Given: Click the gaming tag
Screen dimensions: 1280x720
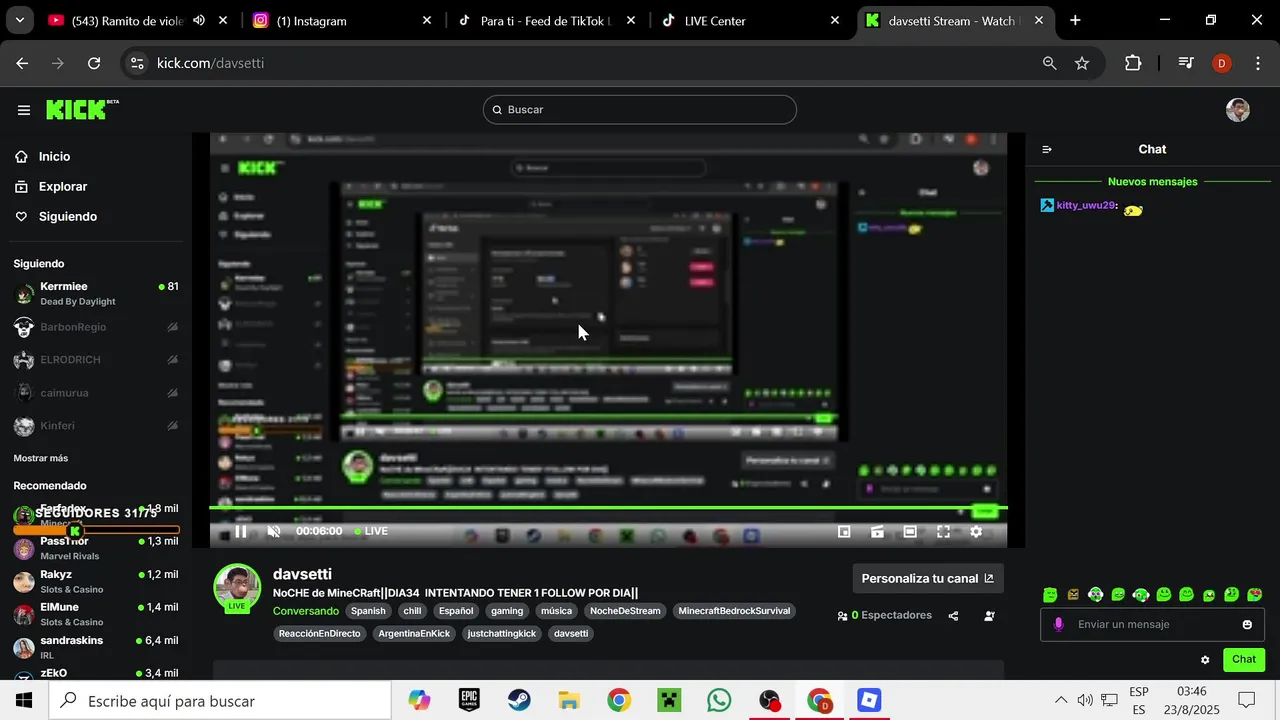Looking at the screenshot, I should tap(507, 611).
